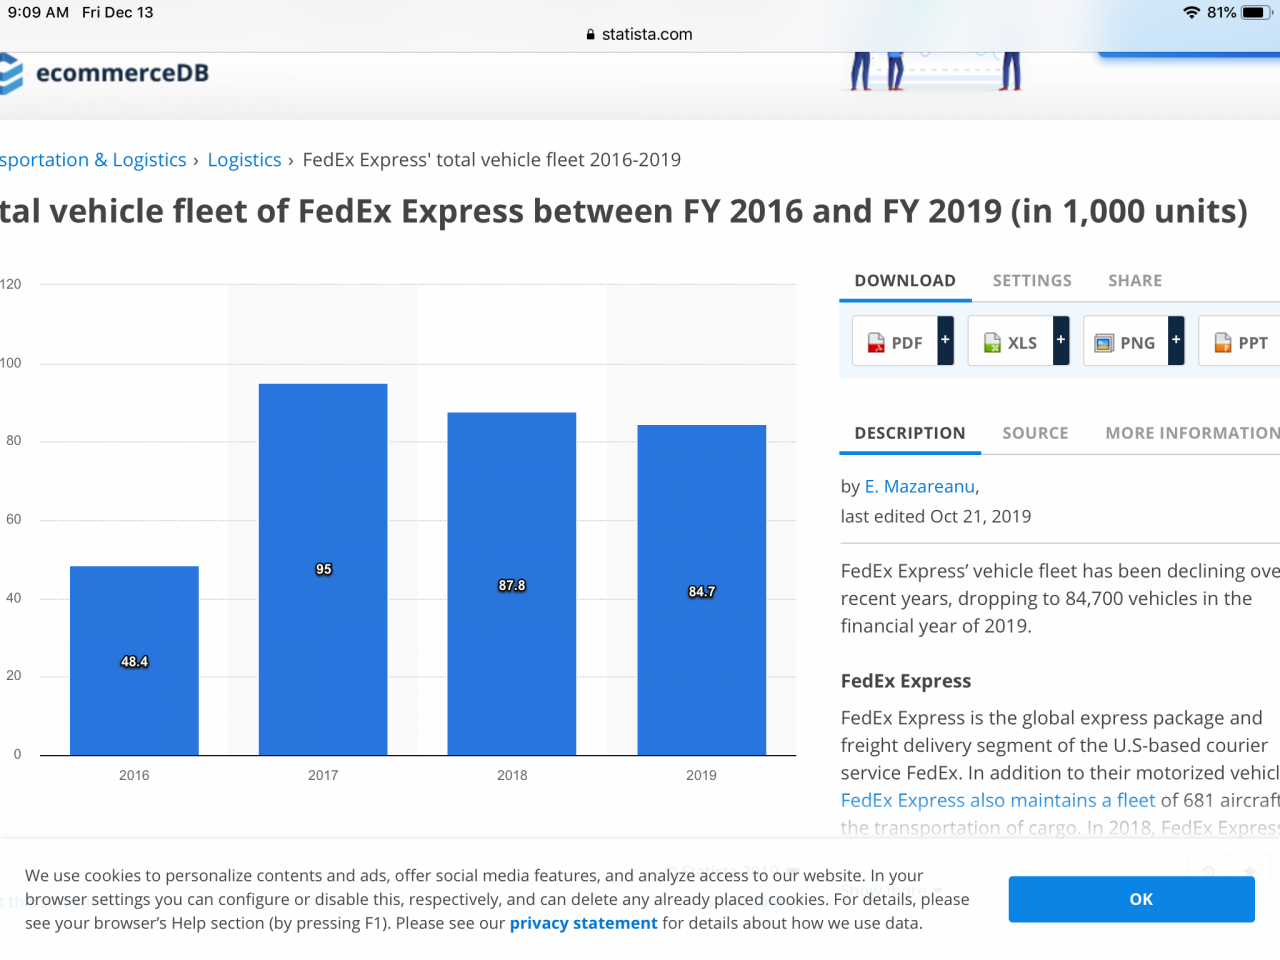Tap the Wi-Fi status icon
Screen dimensions: 1280x960
[x=1191, y=13]
